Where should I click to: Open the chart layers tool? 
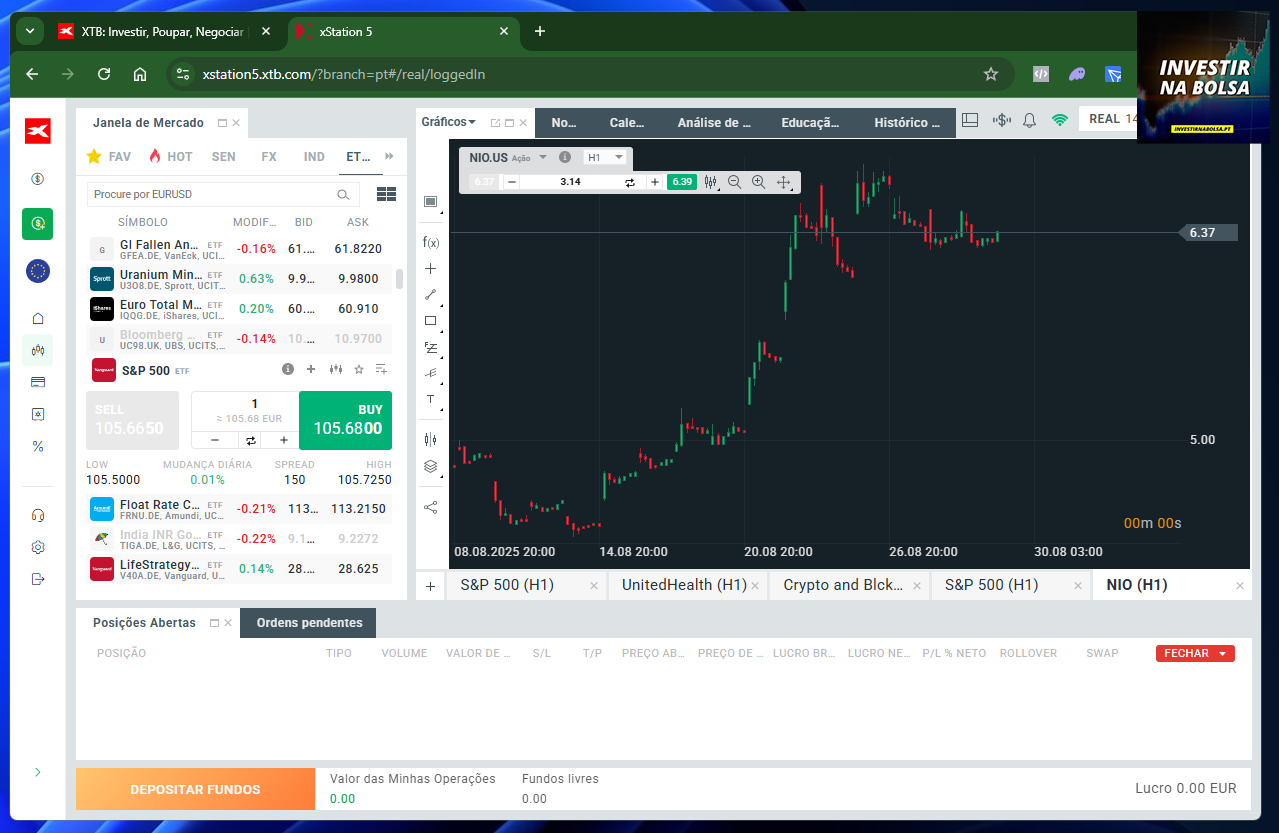click(x=431, y=466)
